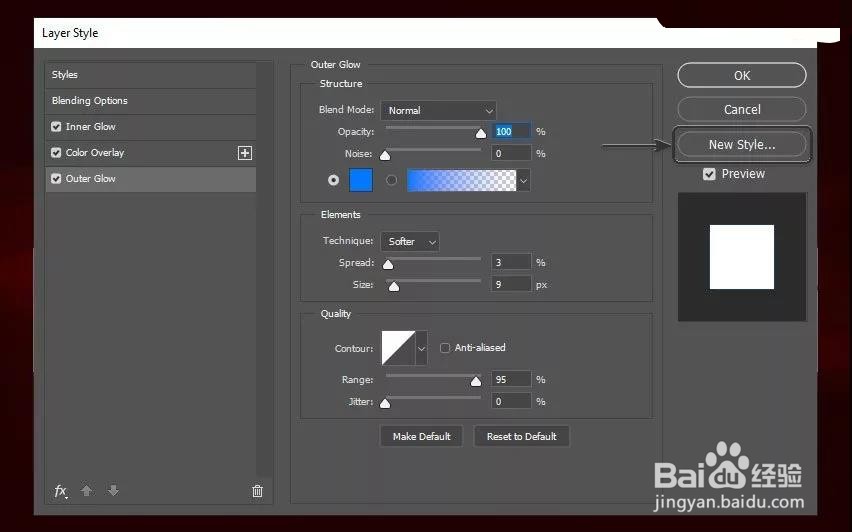Click the move effect down arrow icon
The width and height of the screenshot is (852, 532).
coord(113,491)
